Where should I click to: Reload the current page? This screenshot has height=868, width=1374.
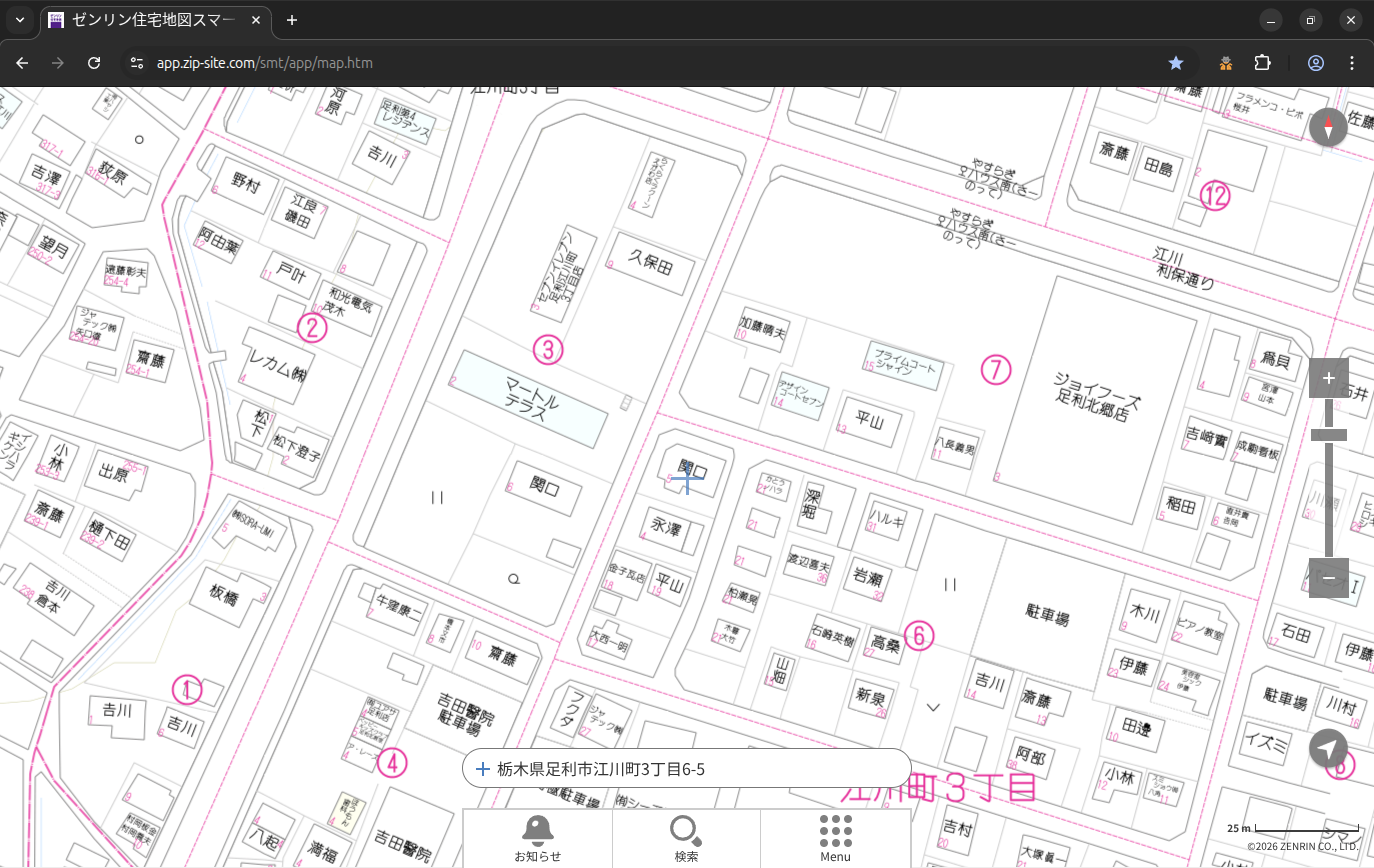(x=94, y=63)
